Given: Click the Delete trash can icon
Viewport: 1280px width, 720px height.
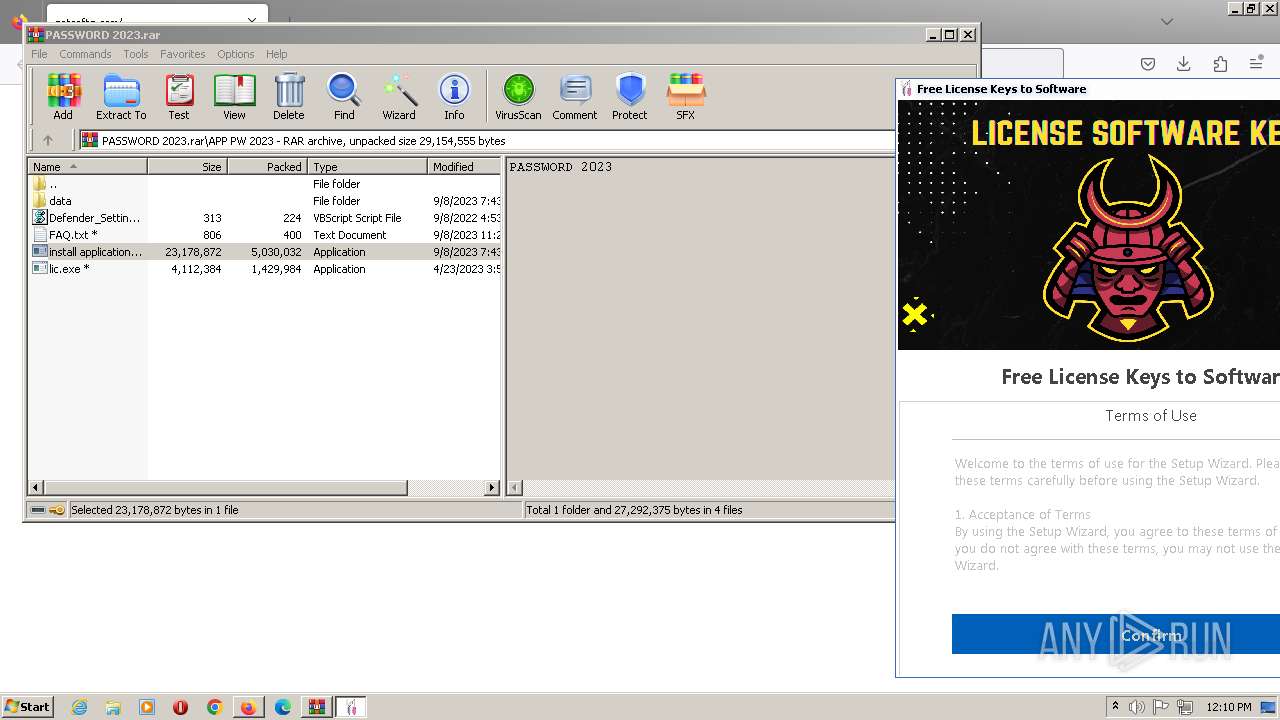Looking at the screenshot, I should click(289, 97).
